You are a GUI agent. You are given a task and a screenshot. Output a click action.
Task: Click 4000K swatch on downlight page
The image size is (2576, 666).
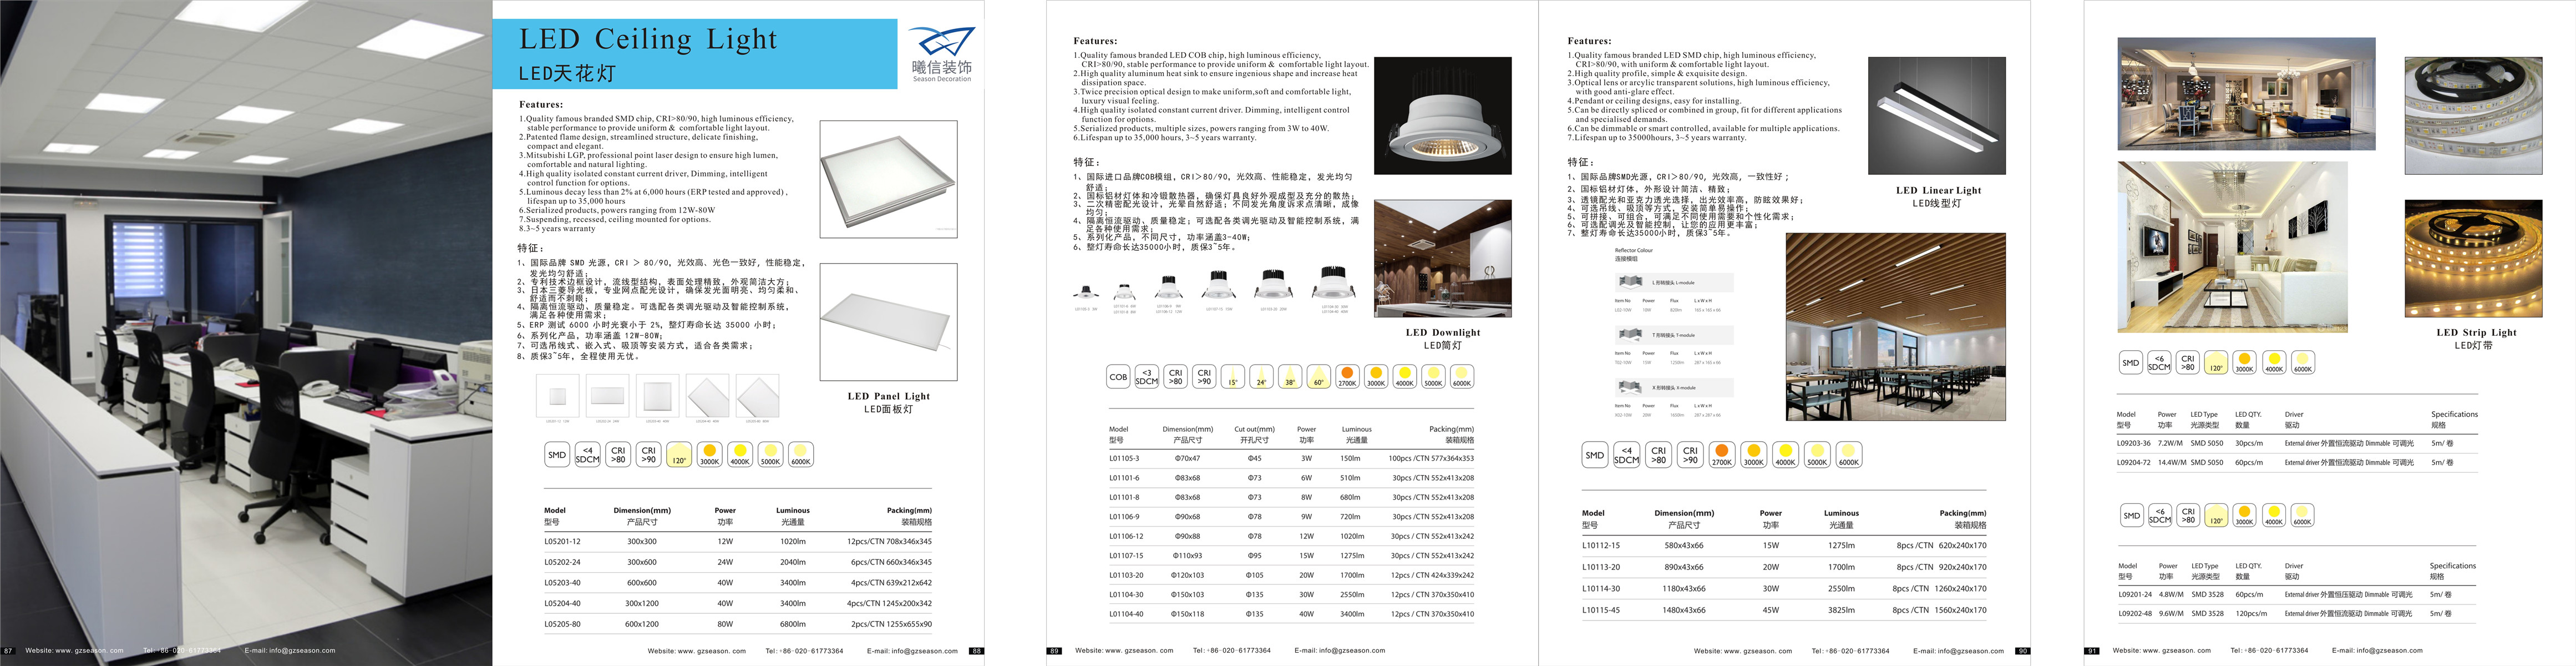pos(1405,377)
